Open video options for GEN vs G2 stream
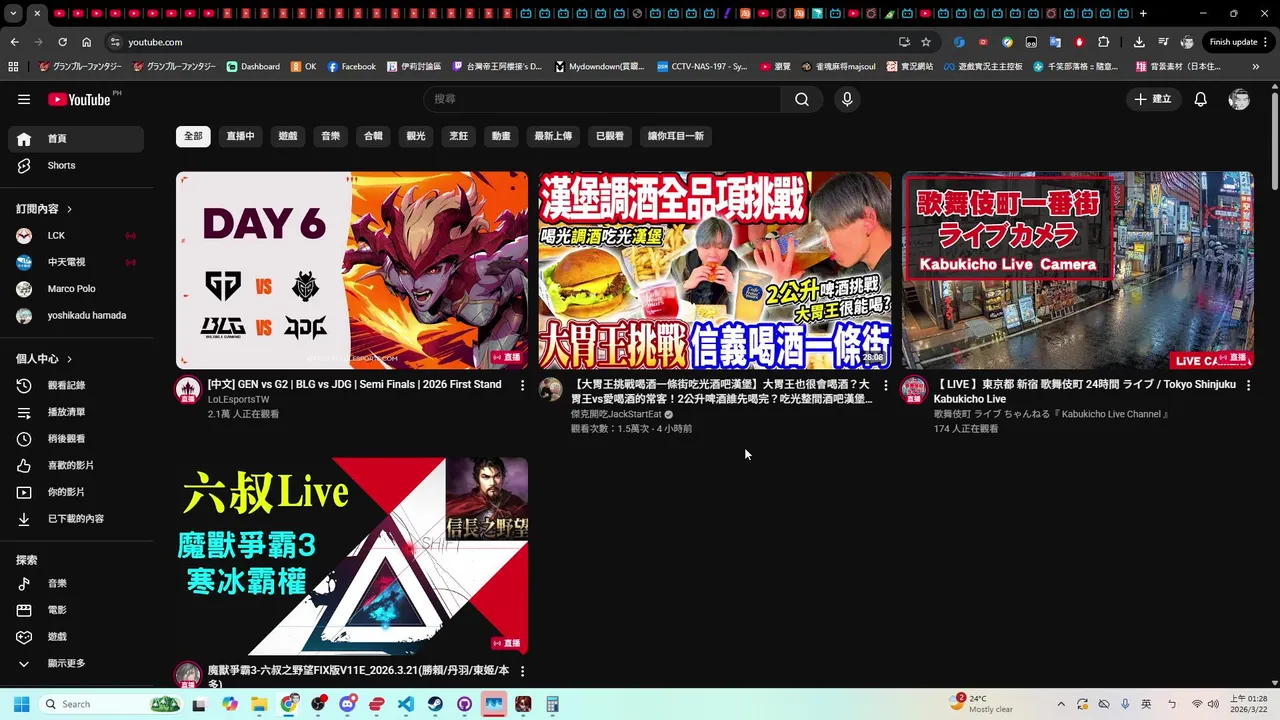 [522, 385]
